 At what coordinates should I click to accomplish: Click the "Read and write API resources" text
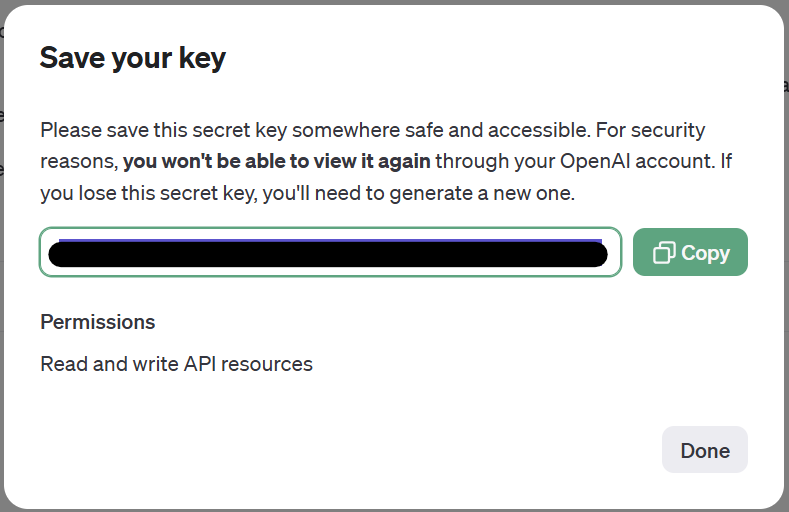pos(177,364)
